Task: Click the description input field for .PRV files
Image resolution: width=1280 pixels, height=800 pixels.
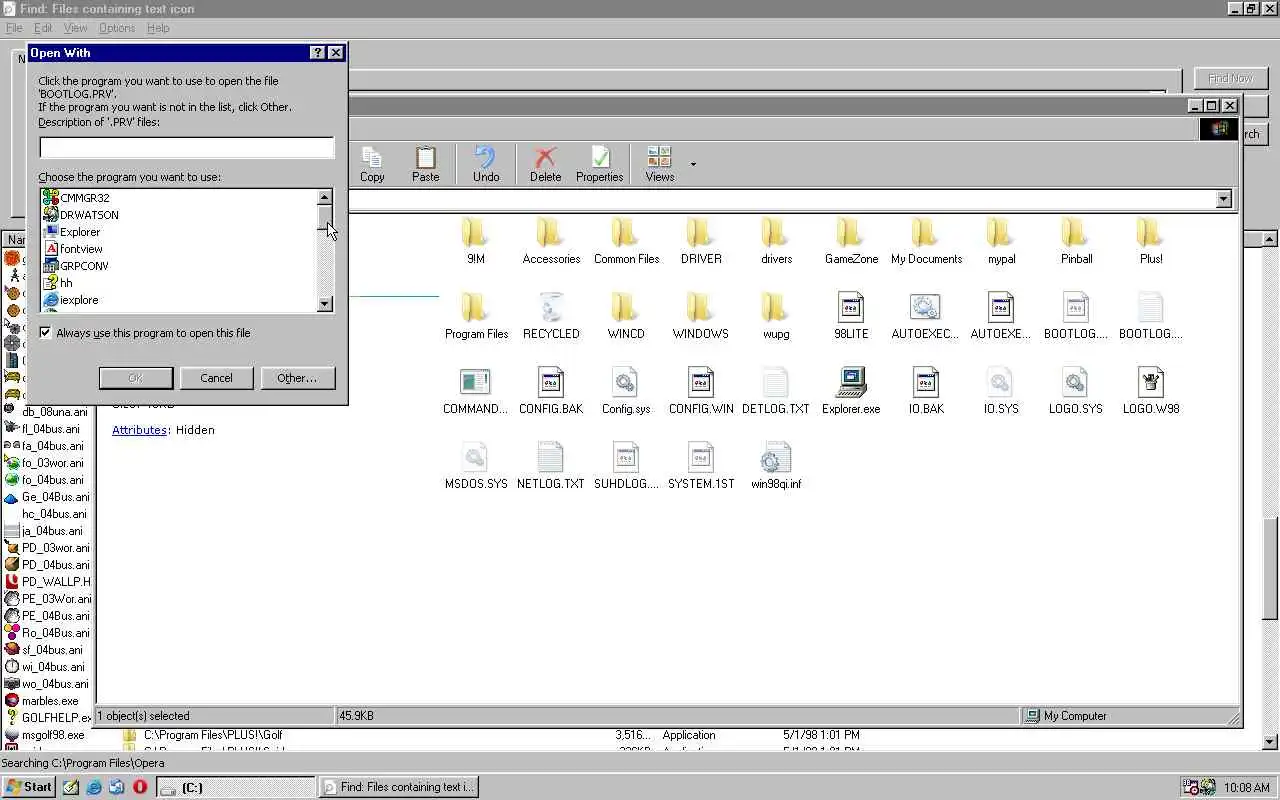Action: coord(187,148)
